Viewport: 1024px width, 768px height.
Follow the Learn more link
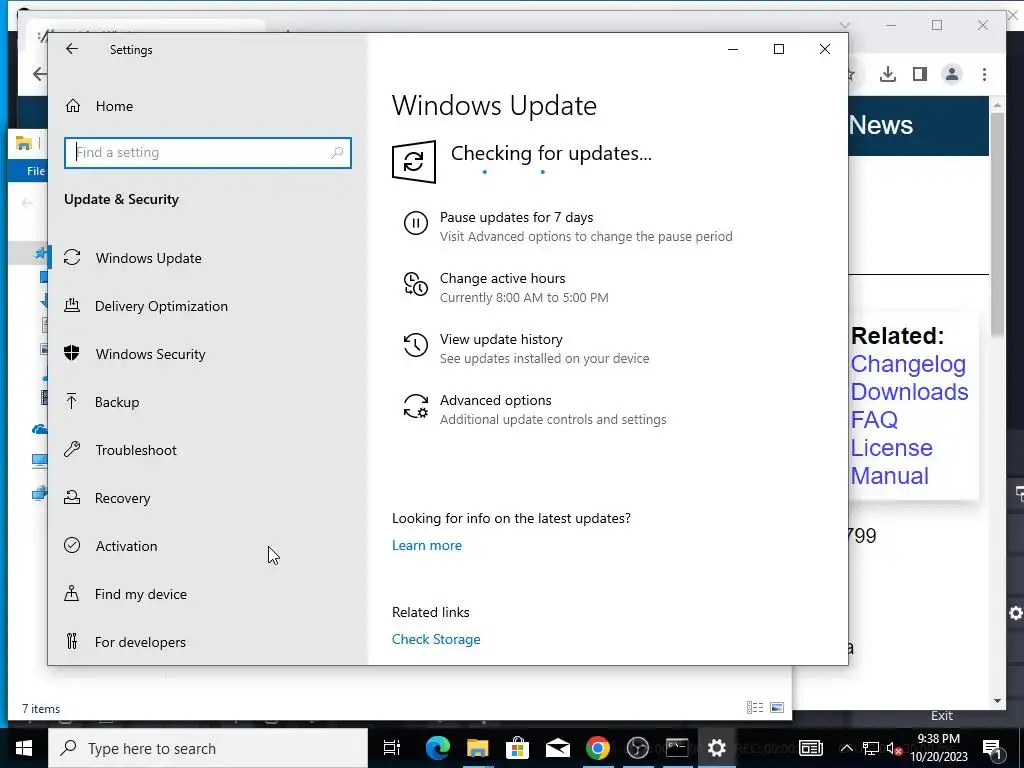(426, 545)
